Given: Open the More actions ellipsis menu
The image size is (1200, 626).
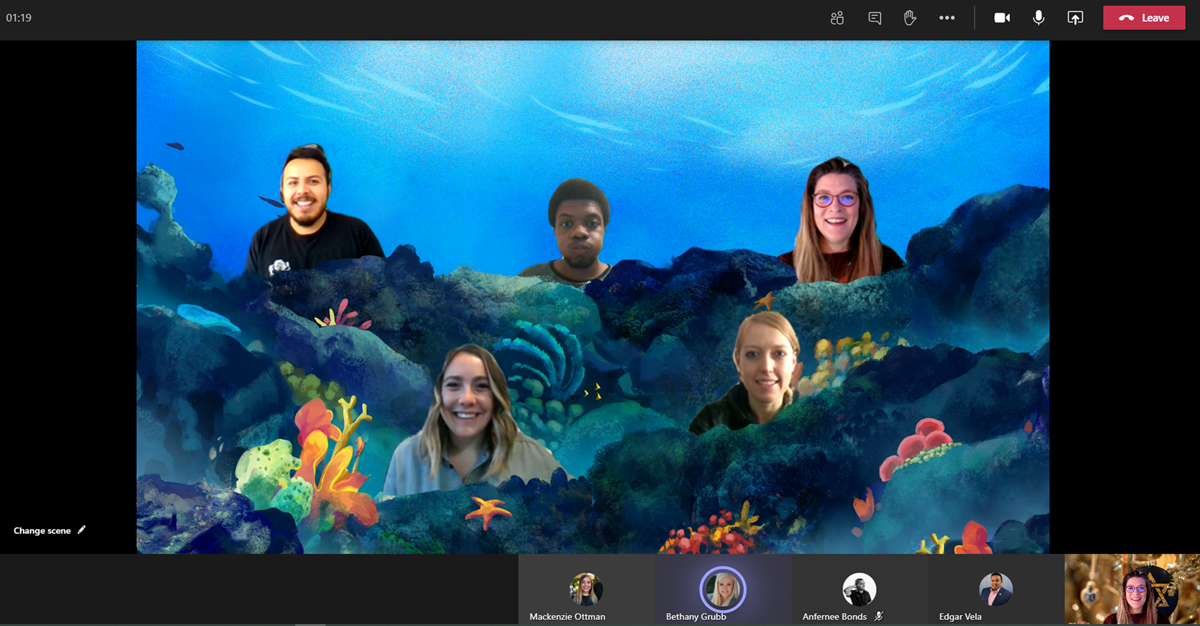Looking at the screenshot, I should (x=947, y=18).
